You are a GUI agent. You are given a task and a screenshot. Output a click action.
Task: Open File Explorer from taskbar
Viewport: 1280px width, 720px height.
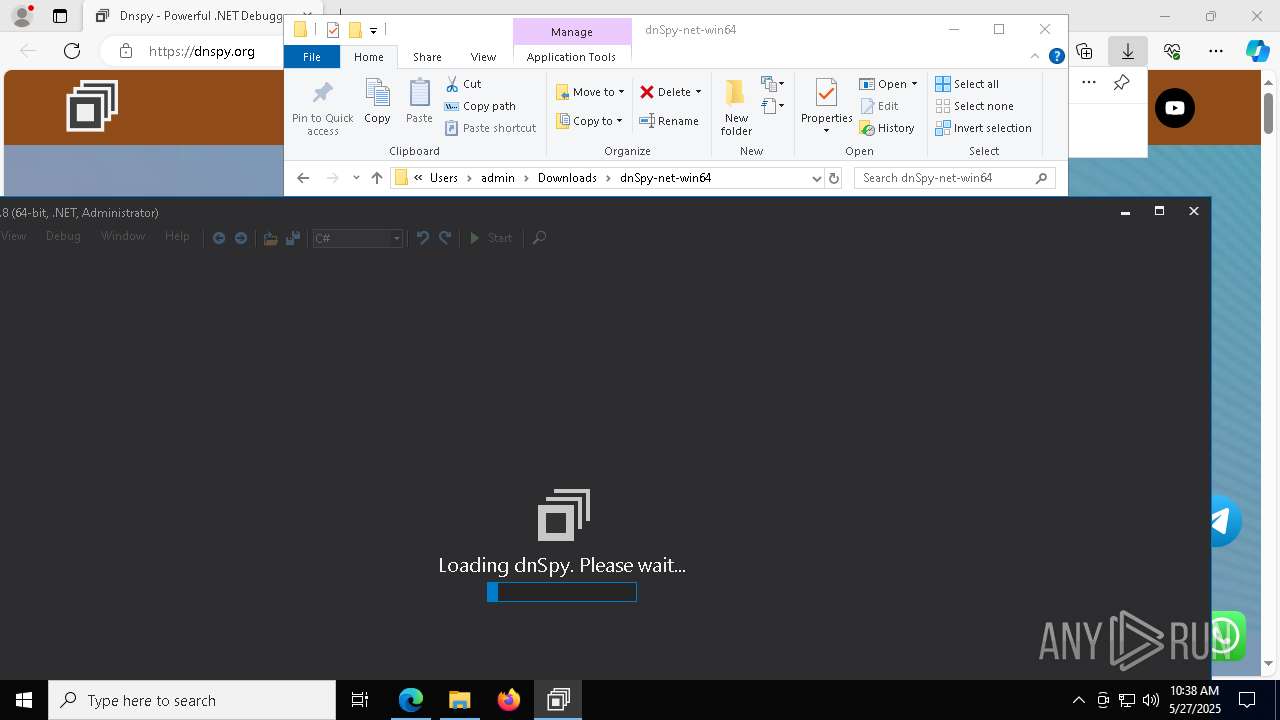click(460, 700)
